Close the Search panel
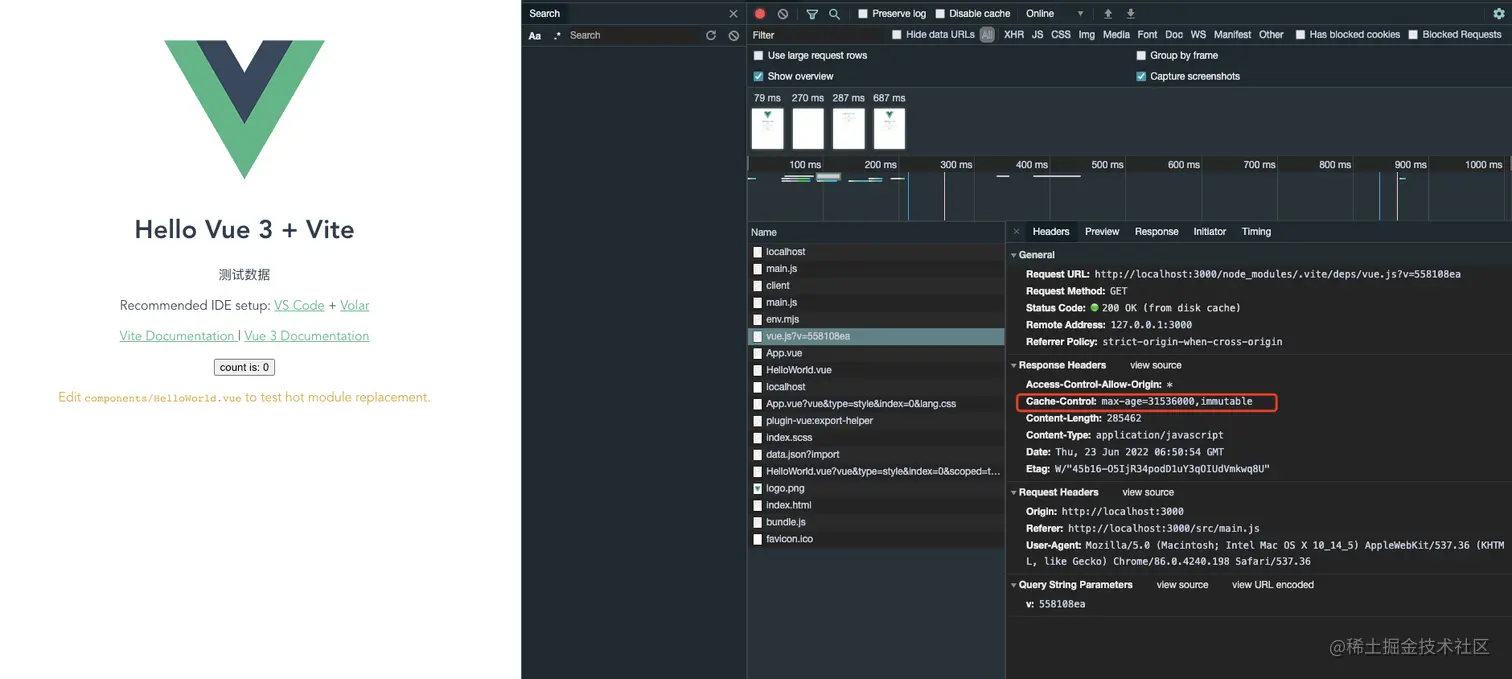1512x679 pixels. click(733, 14)
